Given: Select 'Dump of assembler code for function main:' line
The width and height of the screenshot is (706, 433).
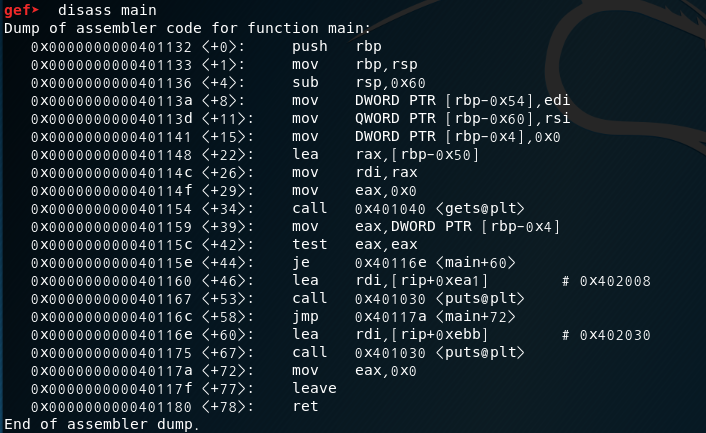Looking at the screenshot, I should 187,28.
